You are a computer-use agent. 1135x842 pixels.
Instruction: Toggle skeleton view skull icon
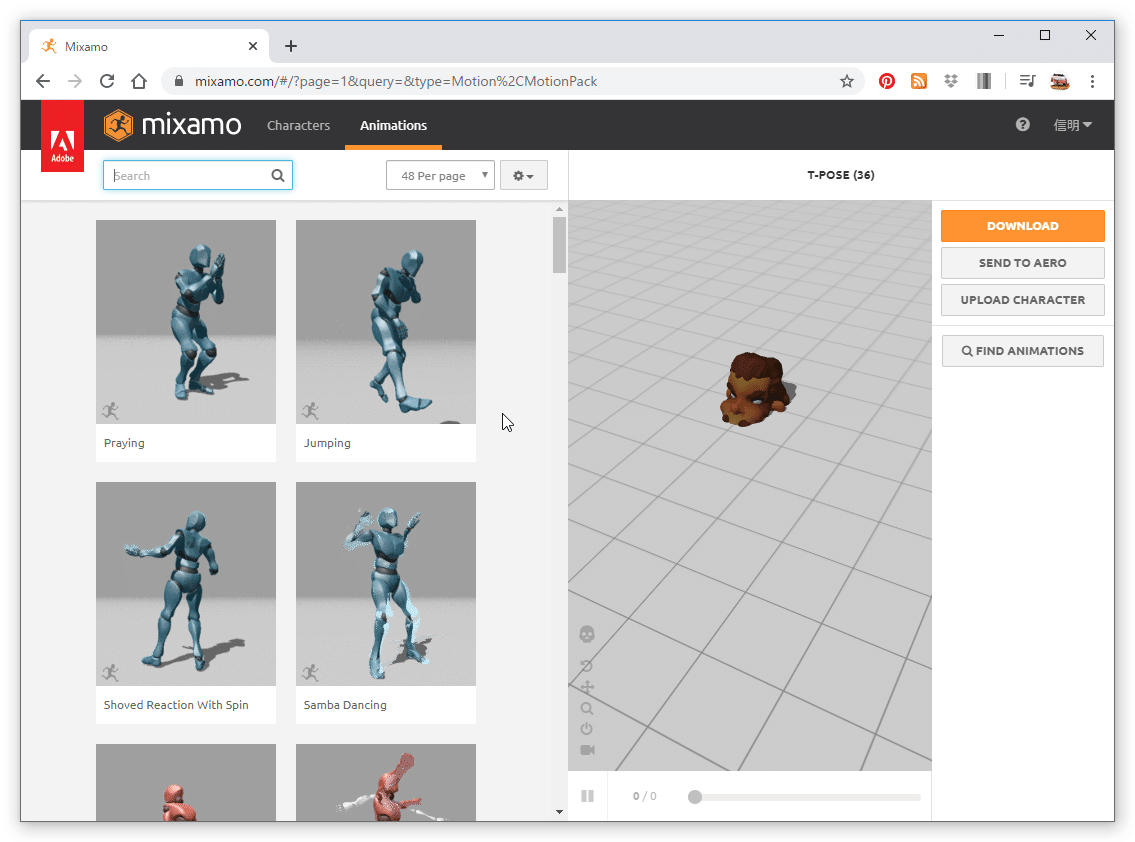[x=587, y=635]
